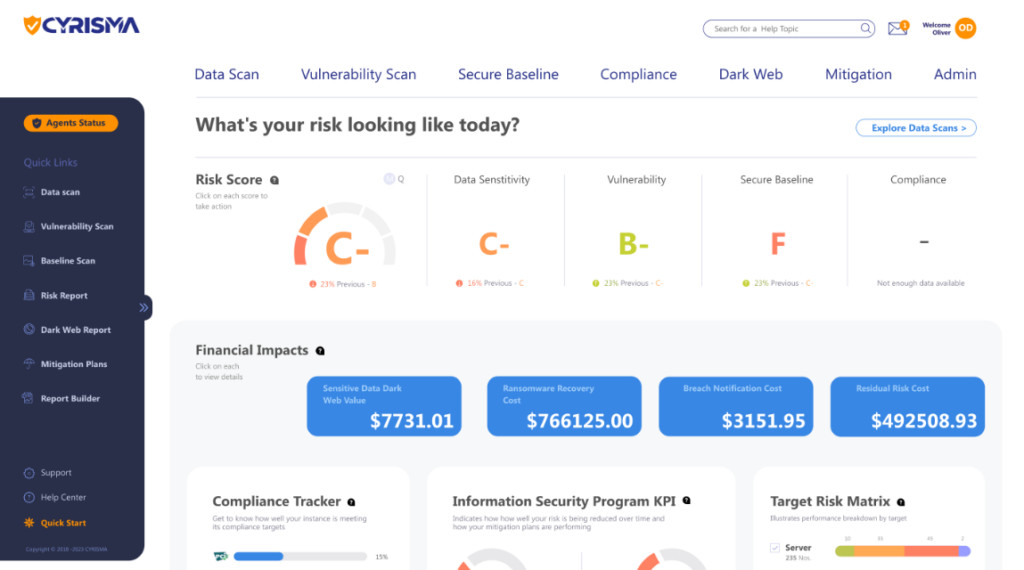Open the OD user avatar

(965, 28)
